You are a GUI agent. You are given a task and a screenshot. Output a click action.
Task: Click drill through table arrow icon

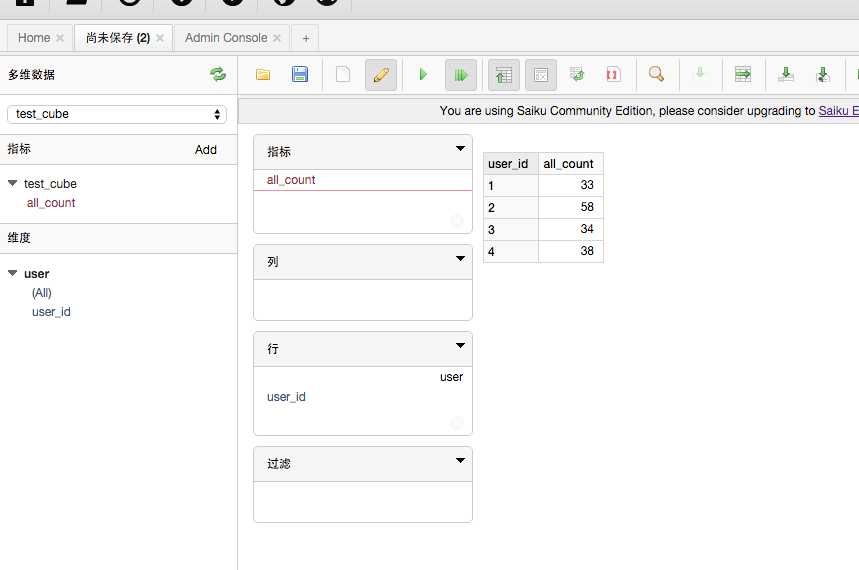click(743, 74)
